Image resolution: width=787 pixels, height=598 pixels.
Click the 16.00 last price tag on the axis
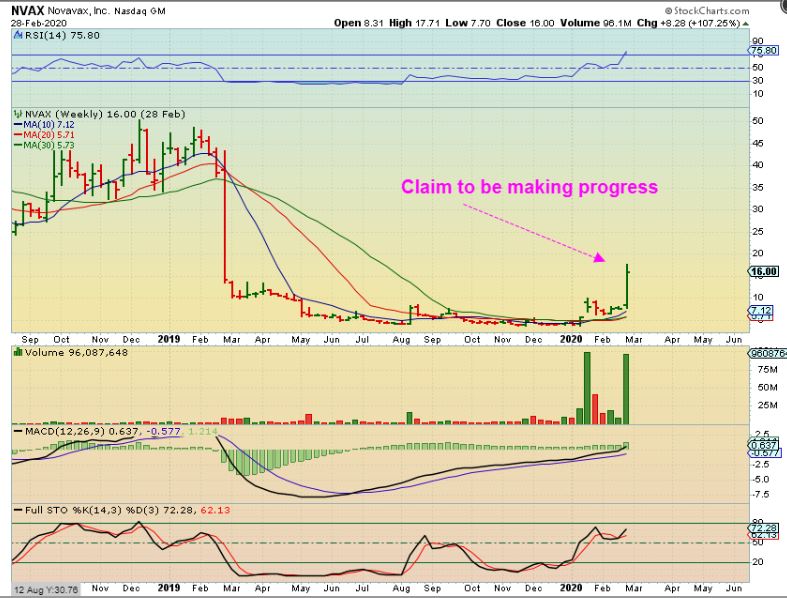pyautogui.click(x=763, y=272)
